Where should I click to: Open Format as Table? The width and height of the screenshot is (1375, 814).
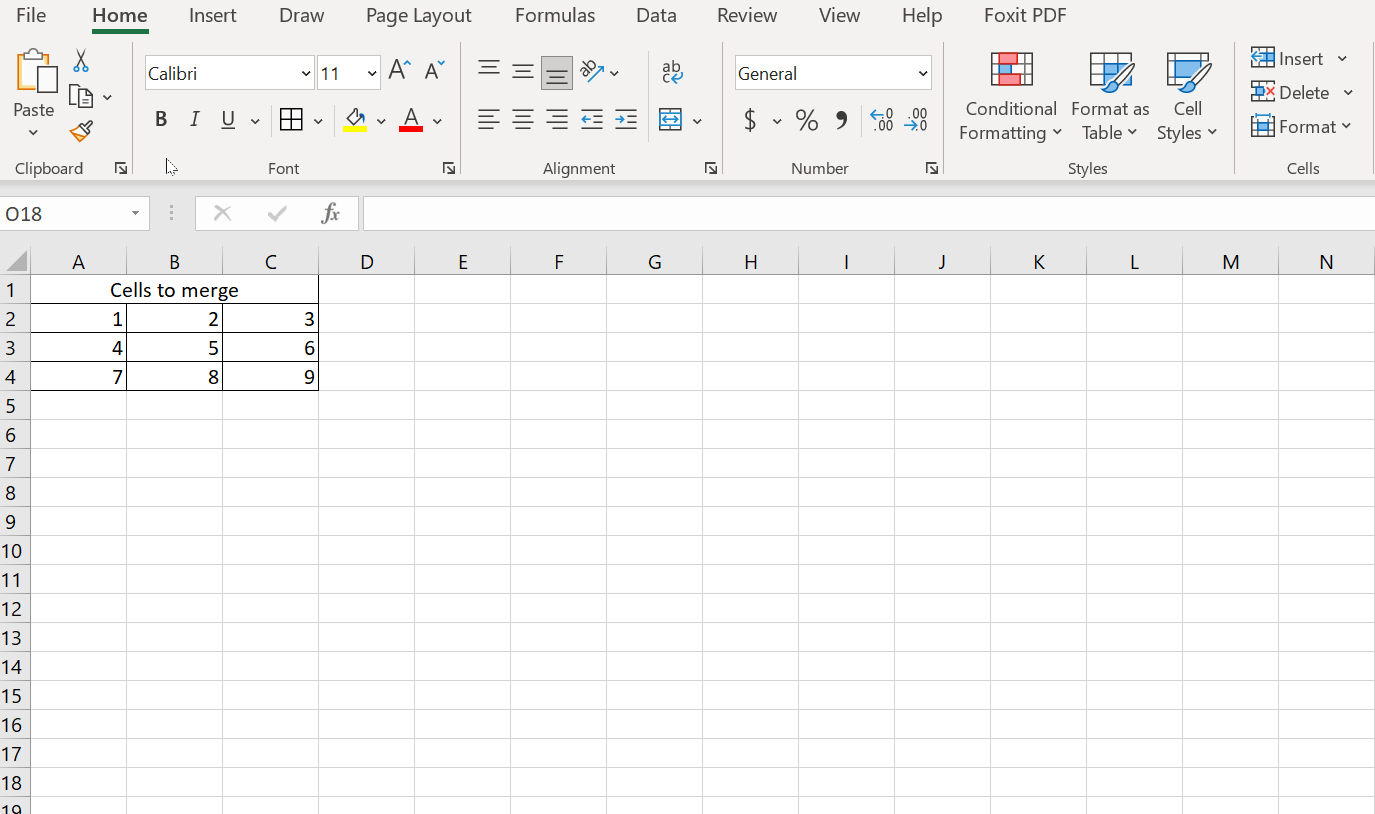[x=1110, y=97]
